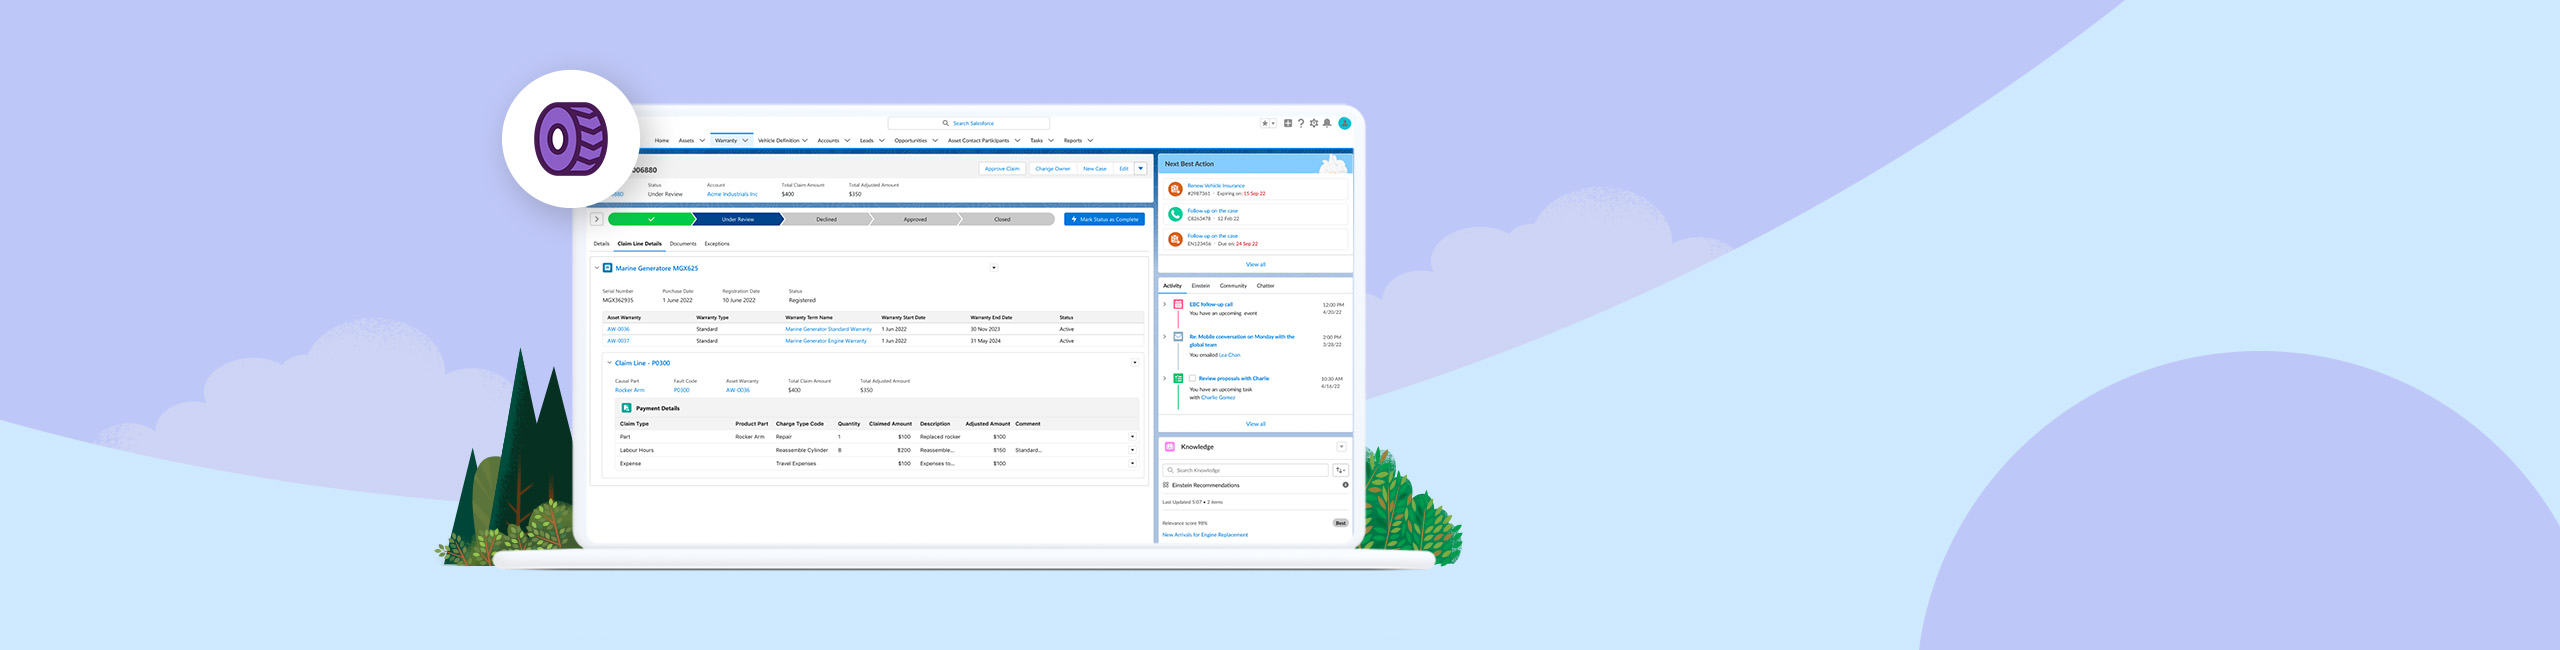Image resolution: width=2560 pixels, height=650 pixels.
Task: Open row menu for Expense payment line
Action: pyautogui.click(x=1132, y=463)
